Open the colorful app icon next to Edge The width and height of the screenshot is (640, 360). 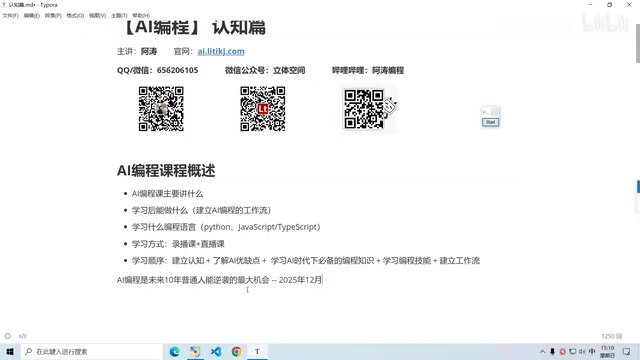(x=195, y=351)
